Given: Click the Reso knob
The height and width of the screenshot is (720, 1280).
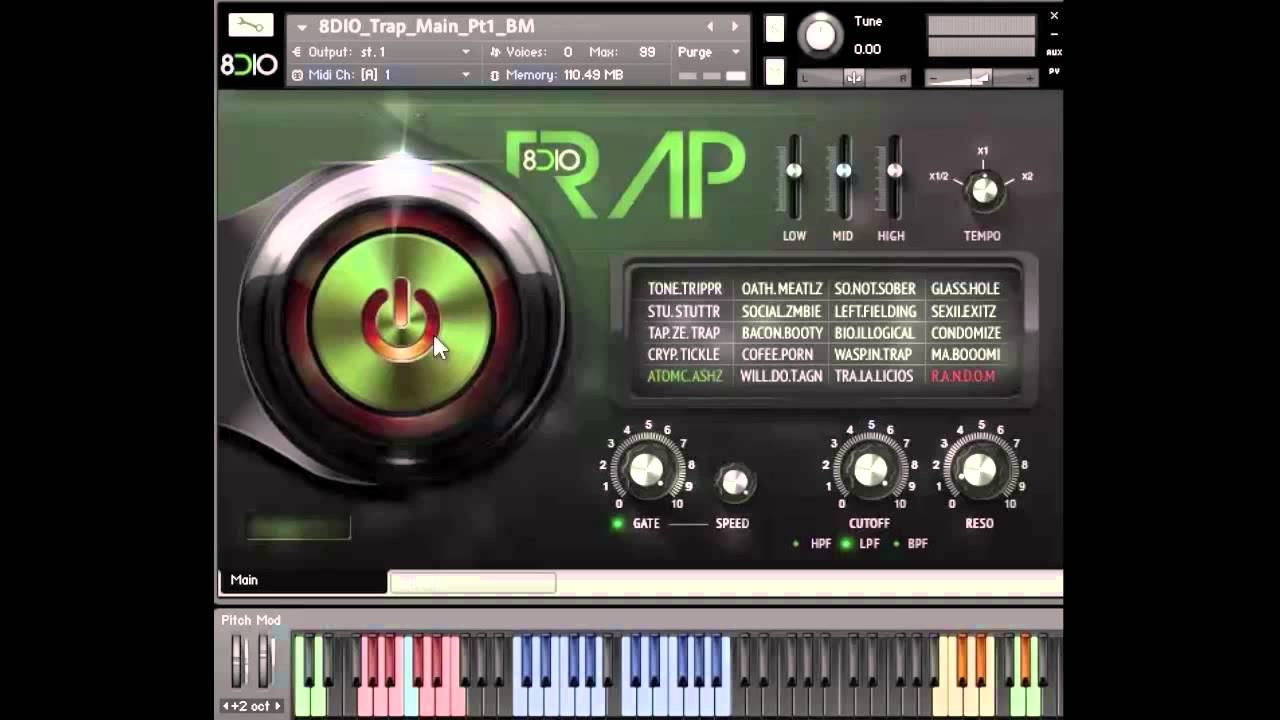Looking at the screenshot, I should click(980, 470).
